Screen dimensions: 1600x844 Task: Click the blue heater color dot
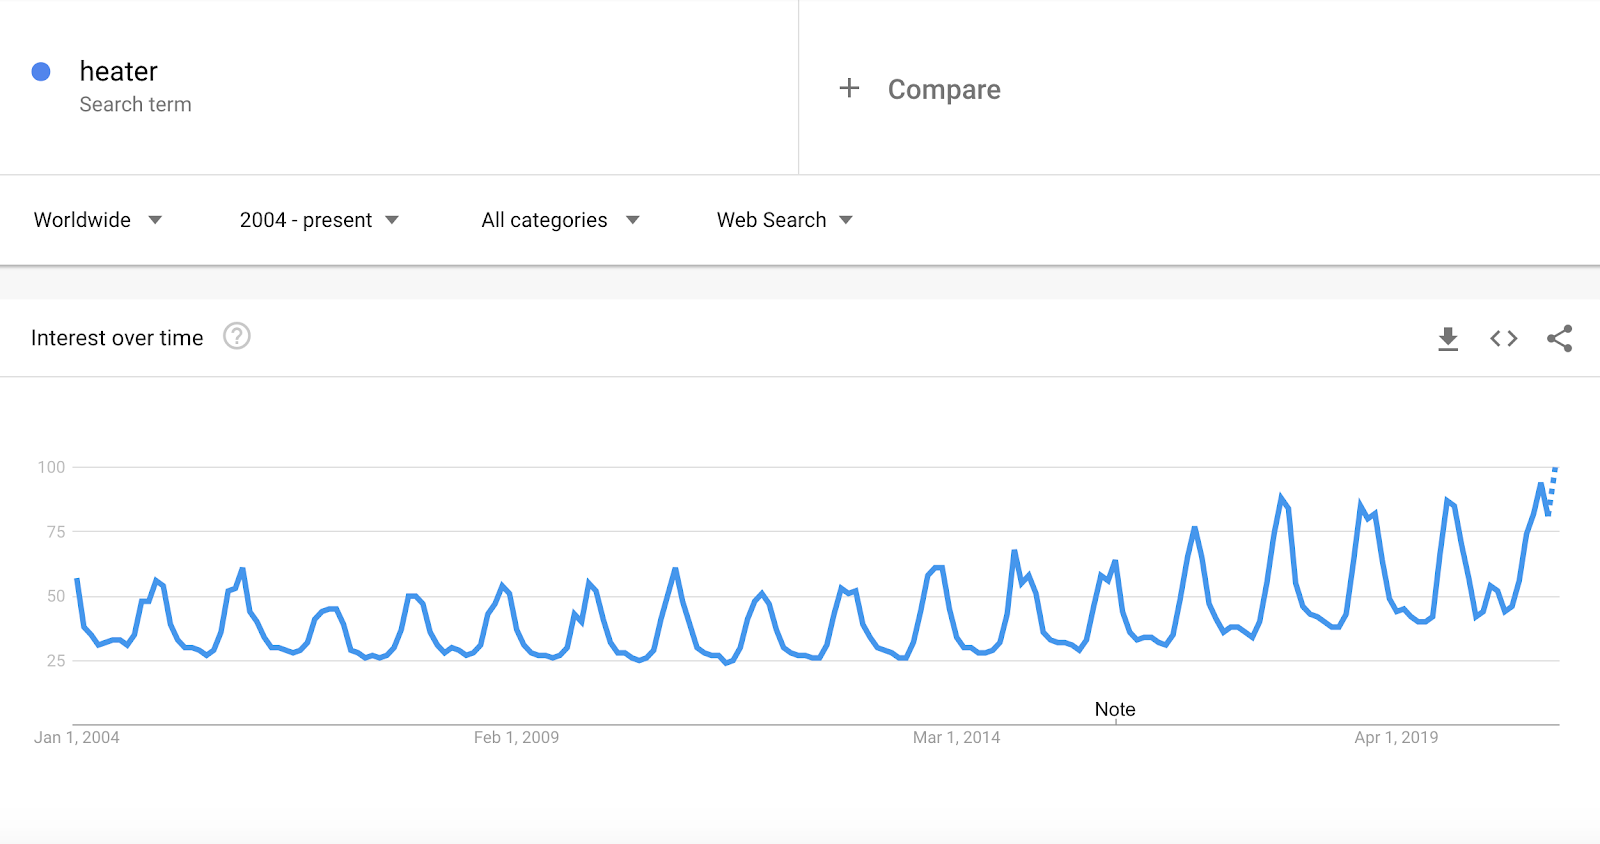point(41,71)
